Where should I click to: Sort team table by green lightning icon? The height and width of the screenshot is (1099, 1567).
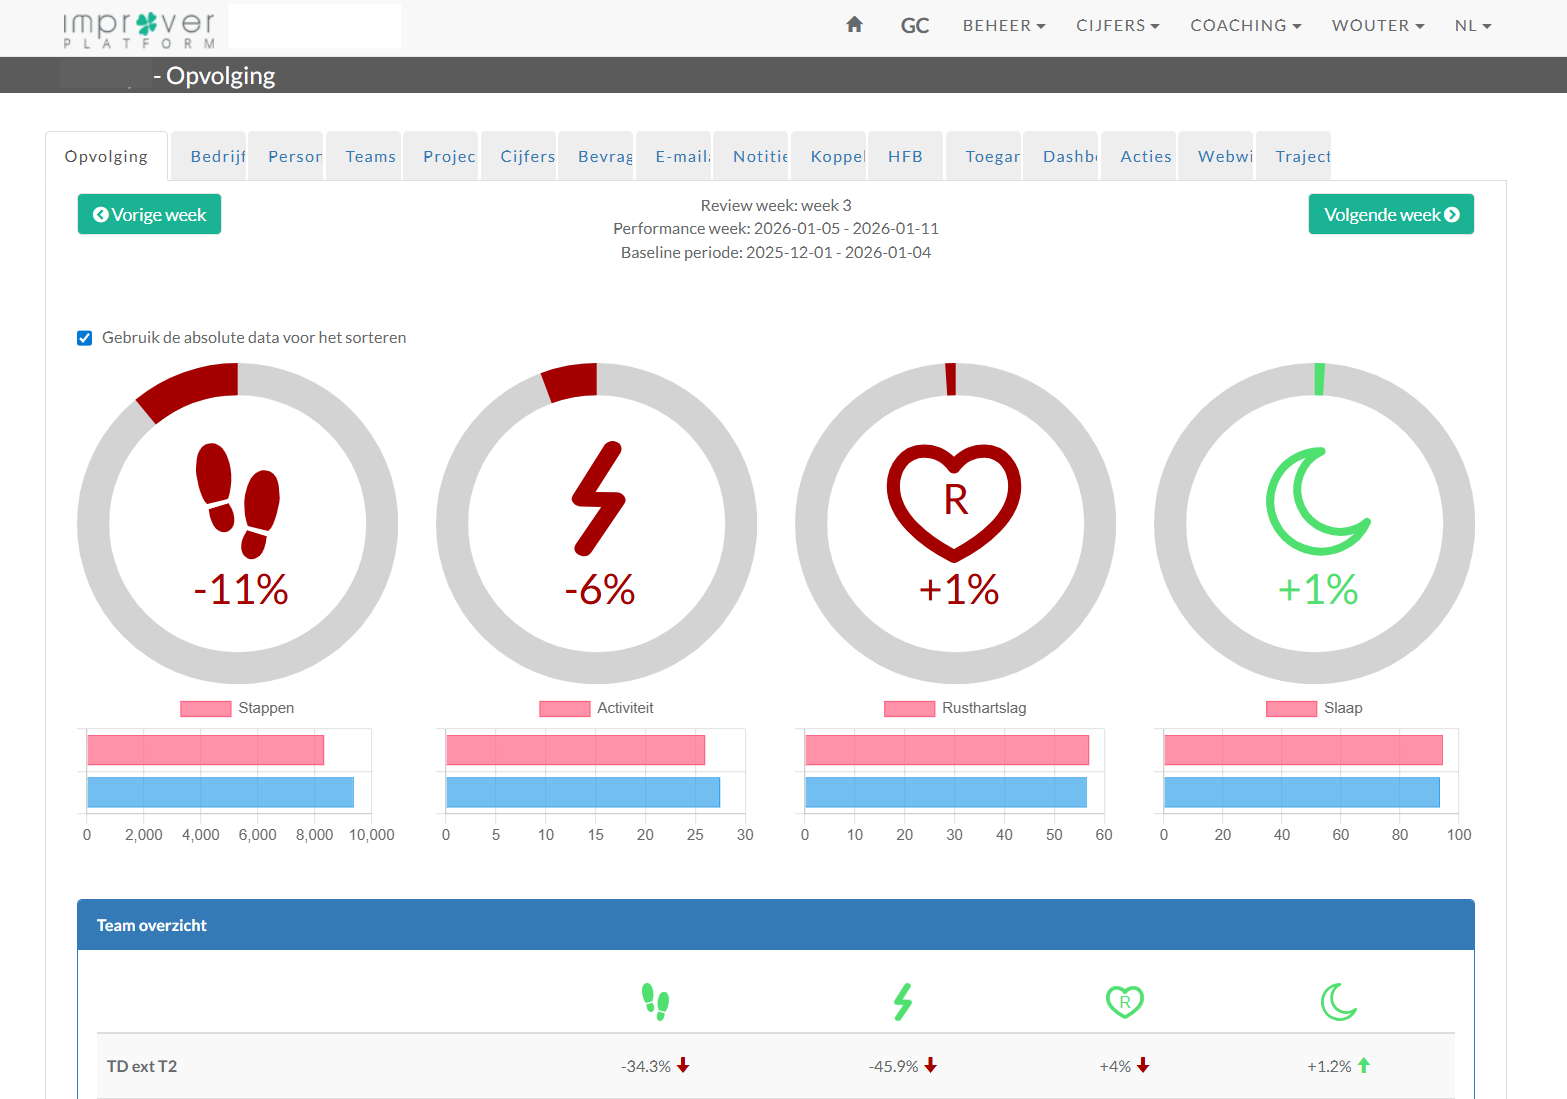[903, 1001]
